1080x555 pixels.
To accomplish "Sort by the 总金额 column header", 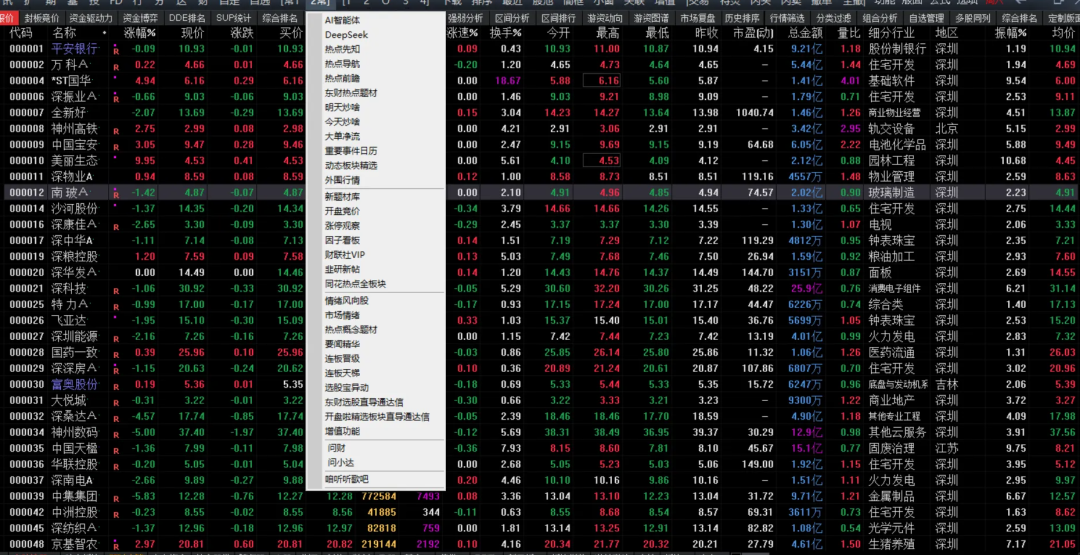I will [804, 33].
